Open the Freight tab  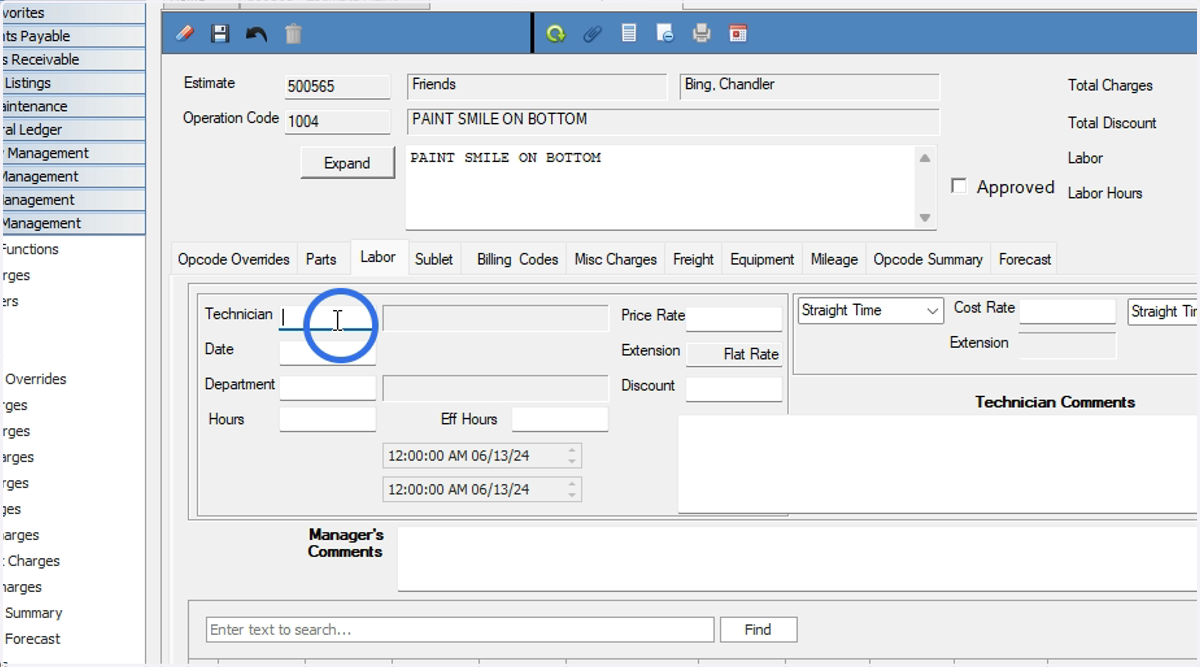tap(693, 259)
